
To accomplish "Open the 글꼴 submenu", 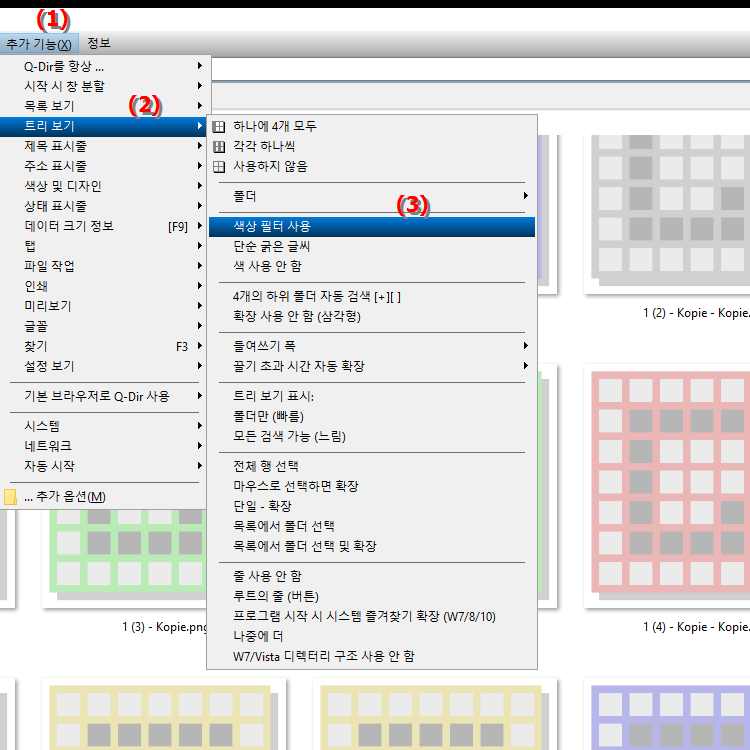I will pyautogui.click(x=103, y=327).
